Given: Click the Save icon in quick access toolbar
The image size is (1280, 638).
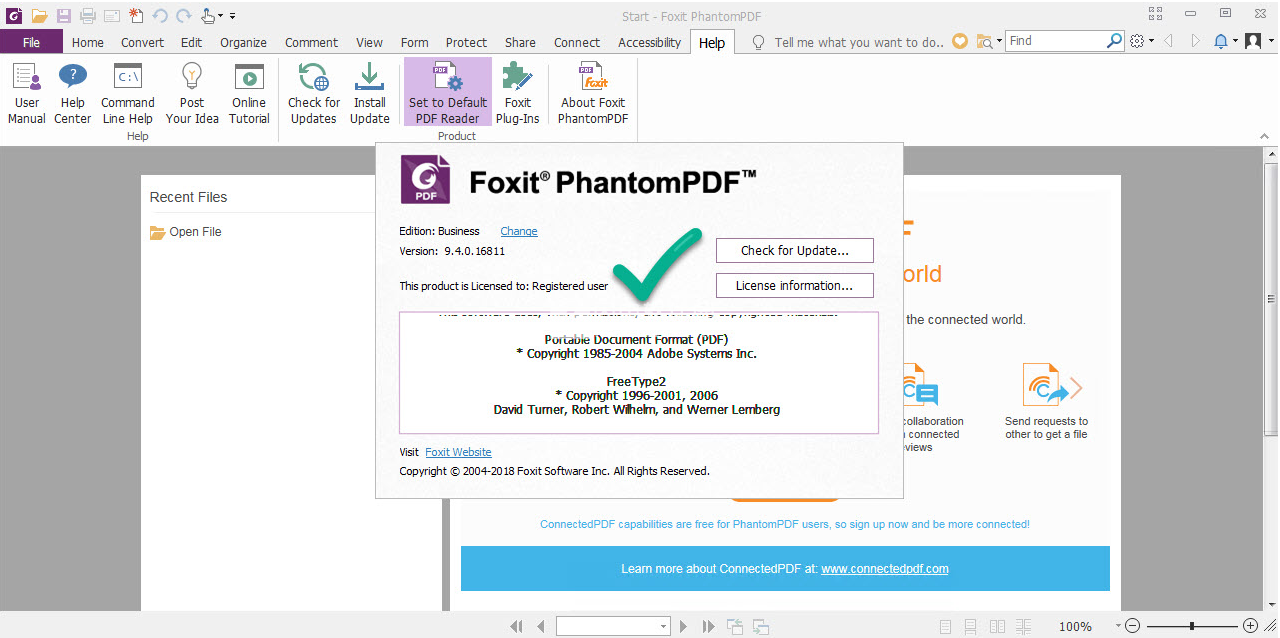Looking at the screenshot, I should (64, 15).
